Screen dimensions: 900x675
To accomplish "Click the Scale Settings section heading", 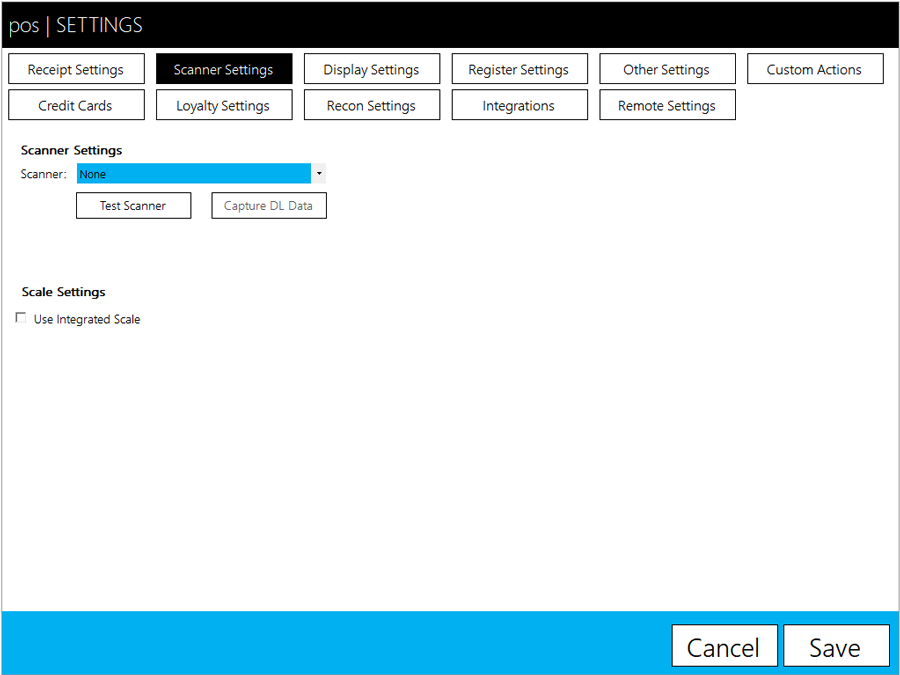I will click(x=63, y=292).
